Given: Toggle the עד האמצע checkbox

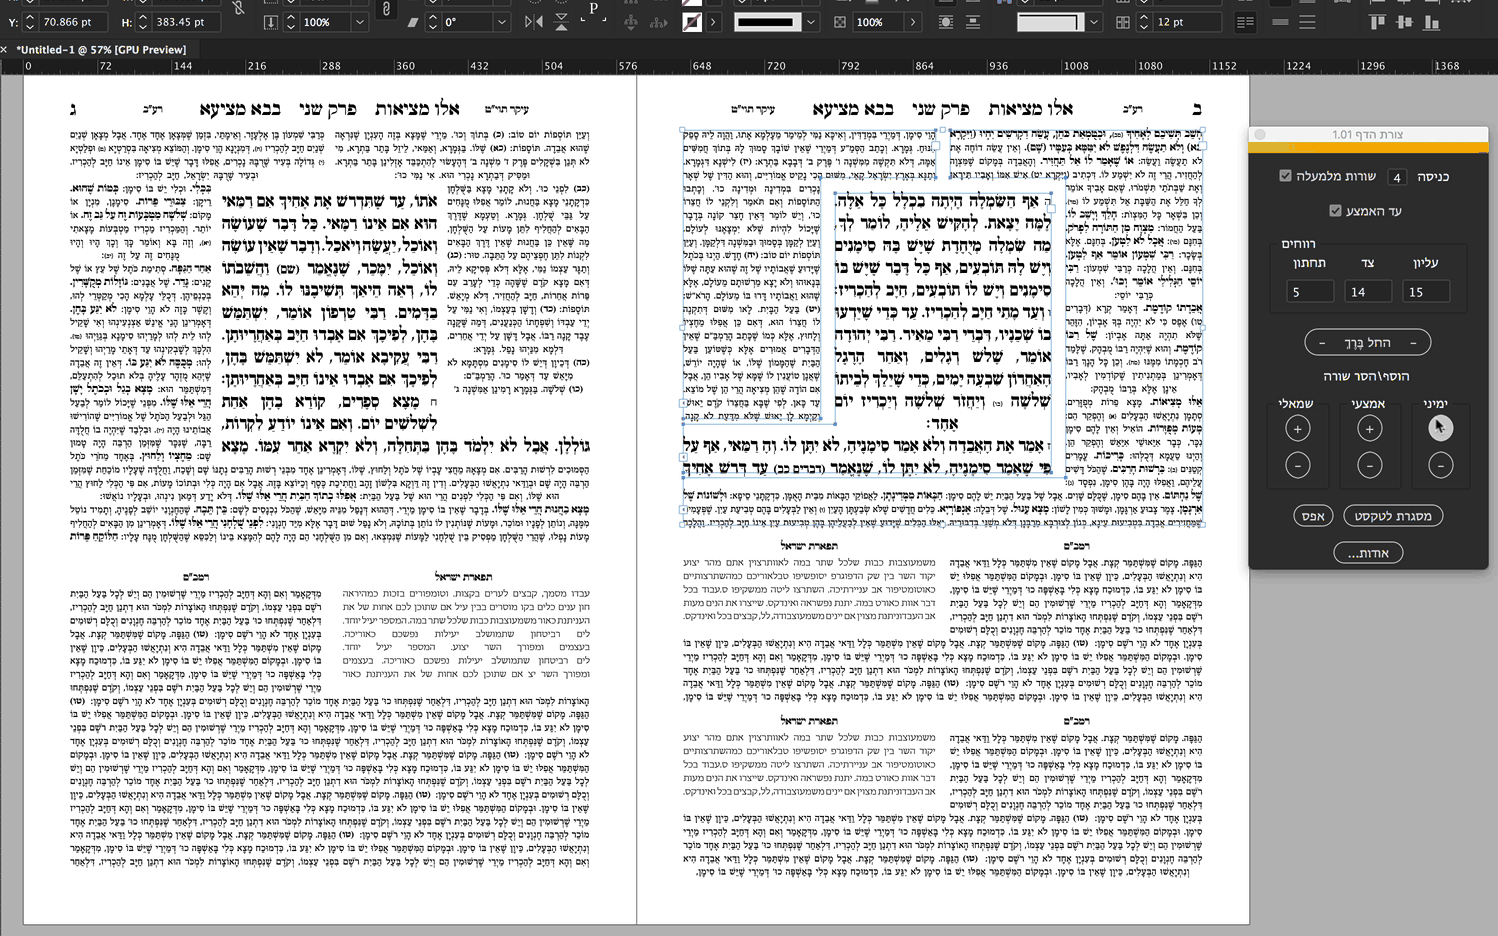Looking at the screenshot, I should pos(1335,210).
